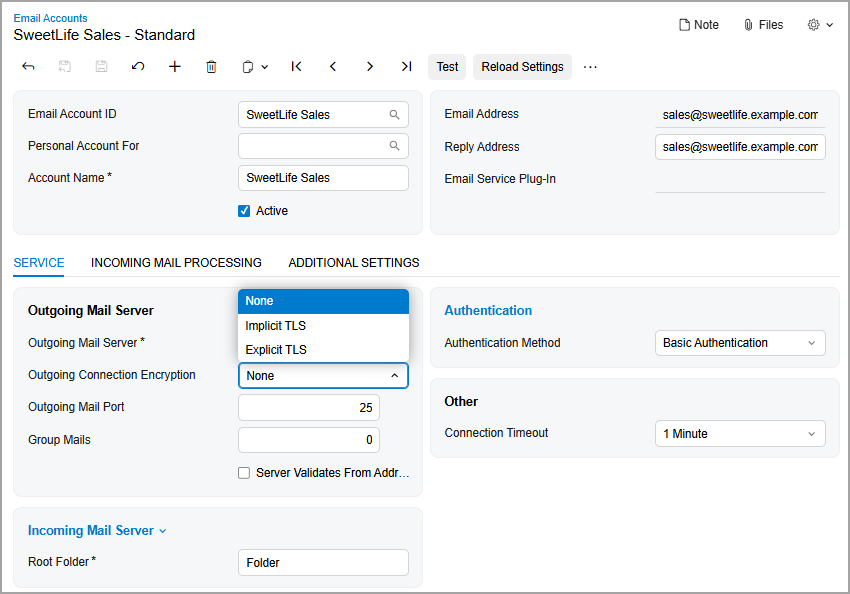Click the Reload Settings button

(x=522, y=67)
